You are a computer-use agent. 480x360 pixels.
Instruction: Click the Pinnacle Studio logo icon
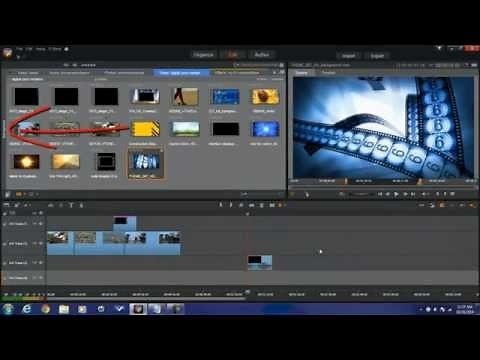tap(7, 53)
